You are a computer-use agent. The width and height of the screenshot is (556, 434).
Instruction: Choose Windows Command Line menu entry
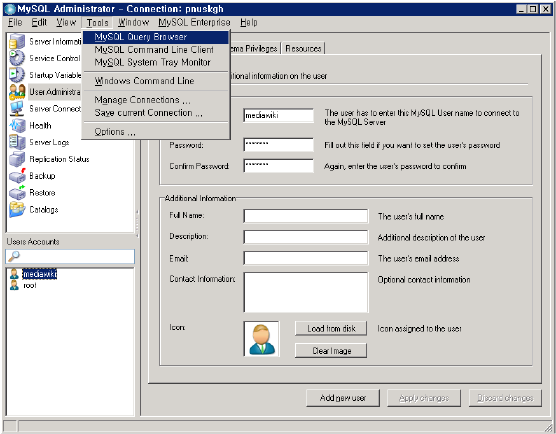pos(156,81)
